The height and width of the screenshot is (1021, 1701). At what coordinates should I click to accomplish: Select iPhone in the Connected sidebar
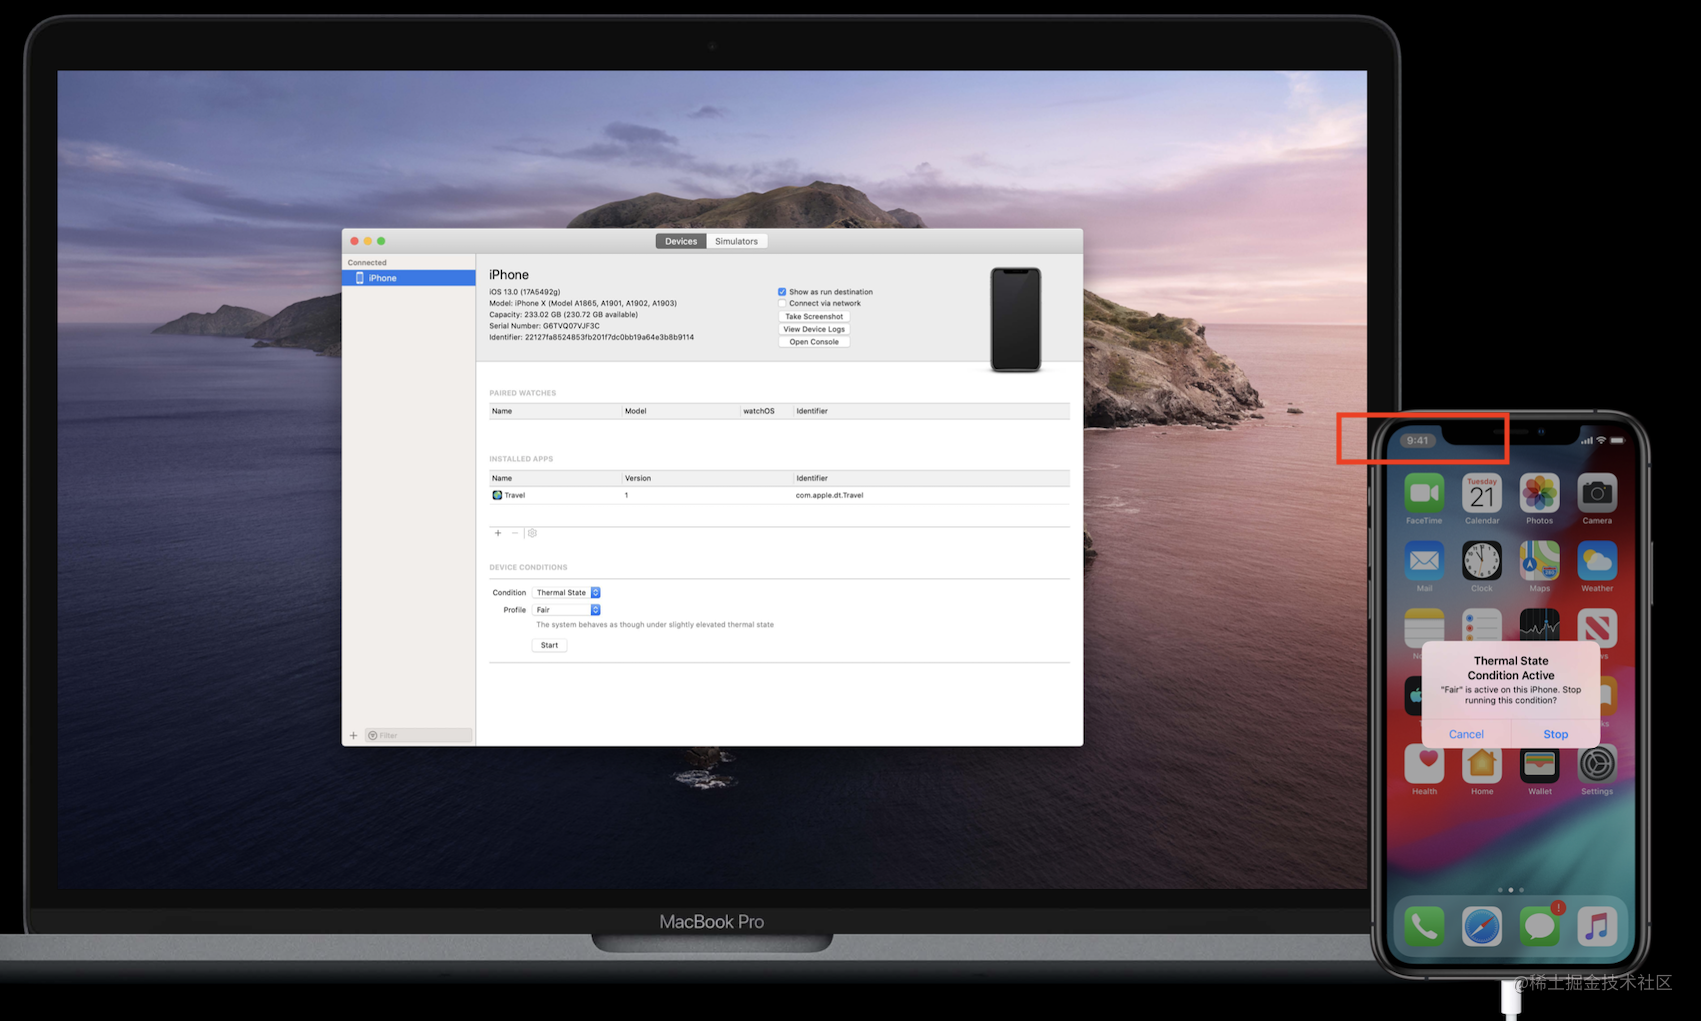coord(409,278)
